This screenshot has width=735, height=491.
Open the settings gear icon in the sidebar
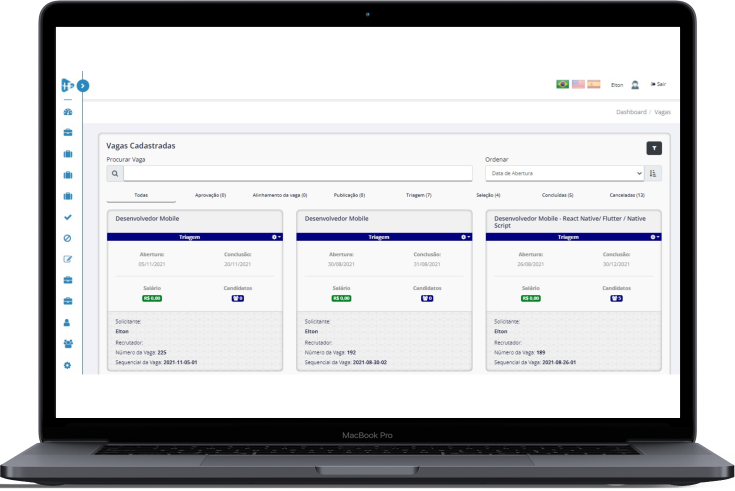[67, 365]
